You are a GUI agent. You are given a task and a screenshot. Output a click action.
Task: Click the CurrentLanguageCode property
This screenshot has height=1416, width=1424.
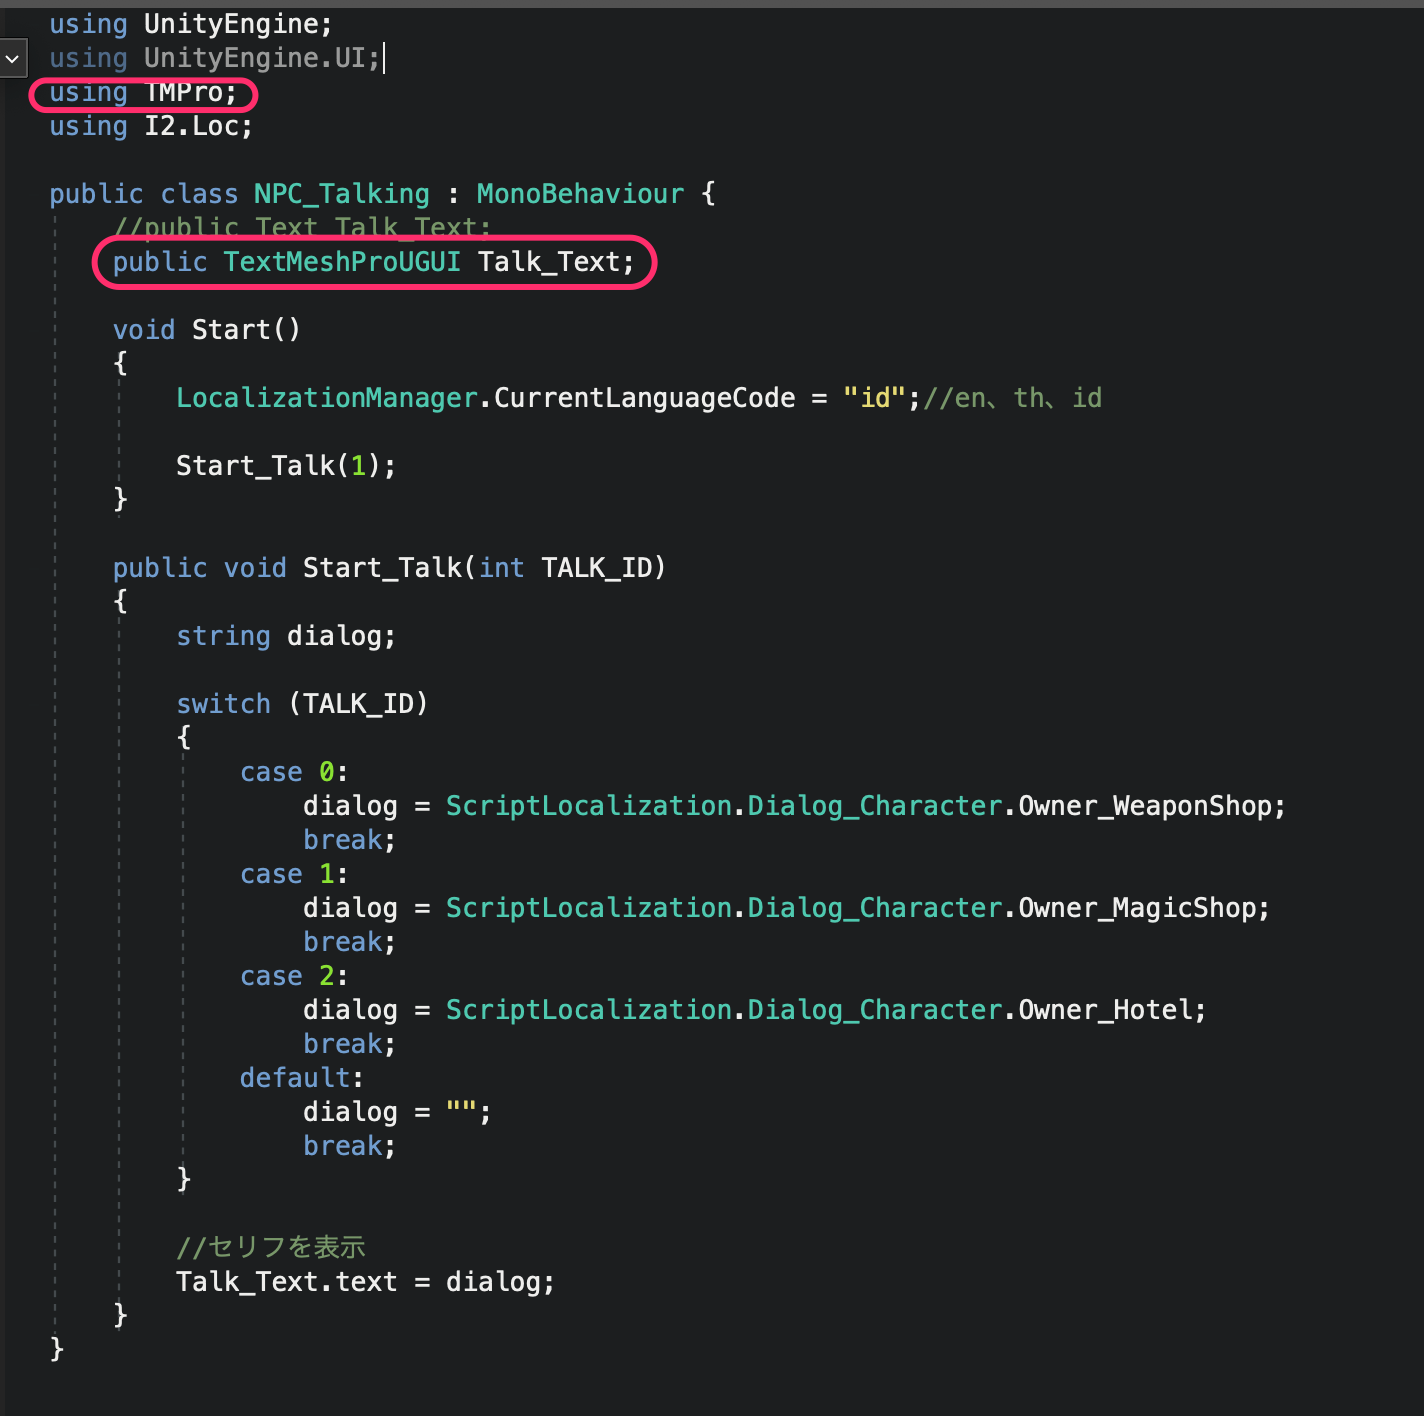coord(644,398)
